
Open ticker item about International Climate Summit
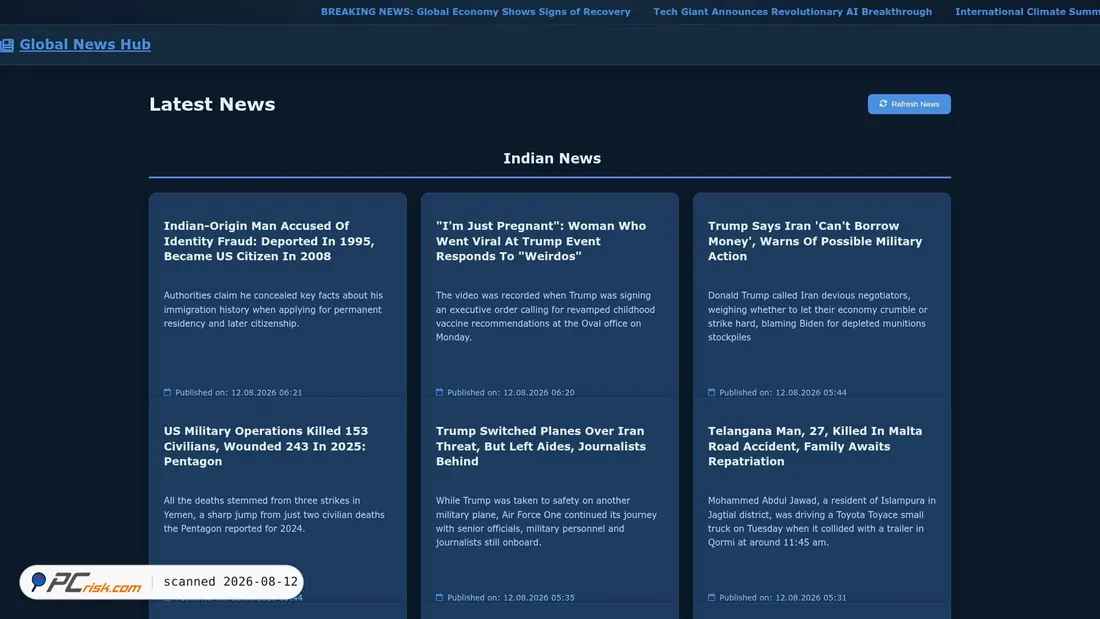[1027, 12]
